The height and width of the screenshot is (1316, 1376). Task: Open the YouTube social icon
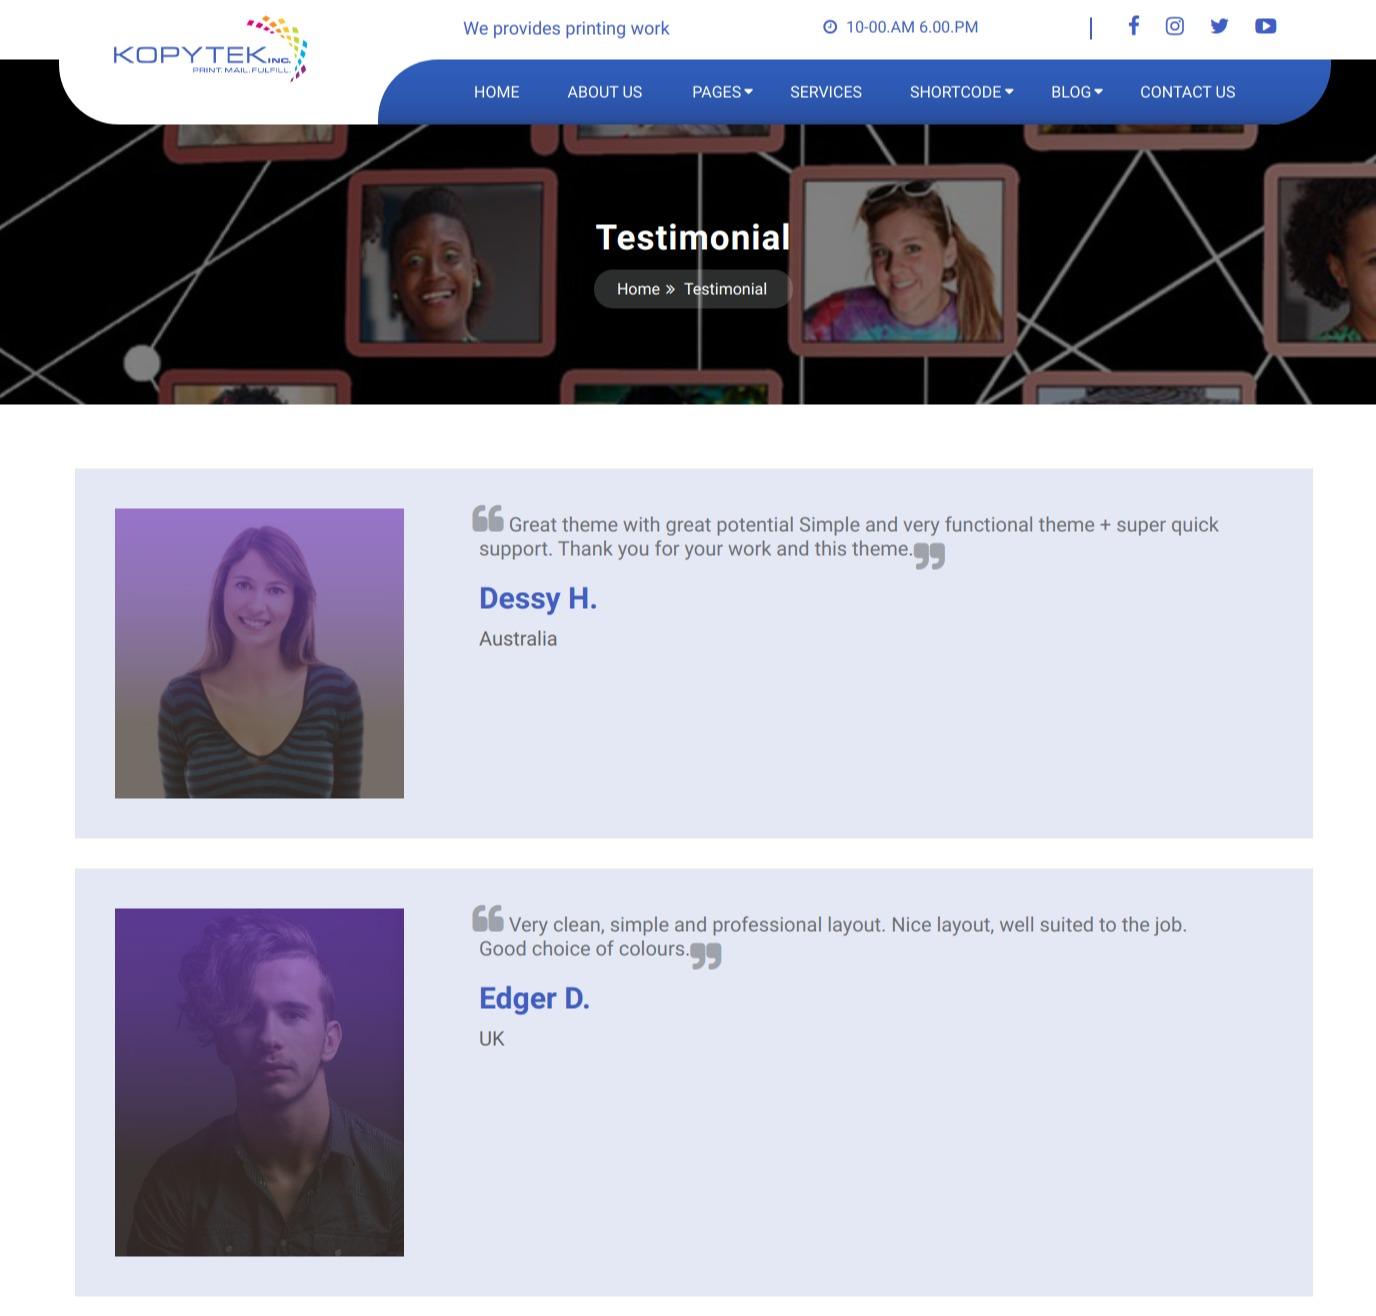(1266, 26)
